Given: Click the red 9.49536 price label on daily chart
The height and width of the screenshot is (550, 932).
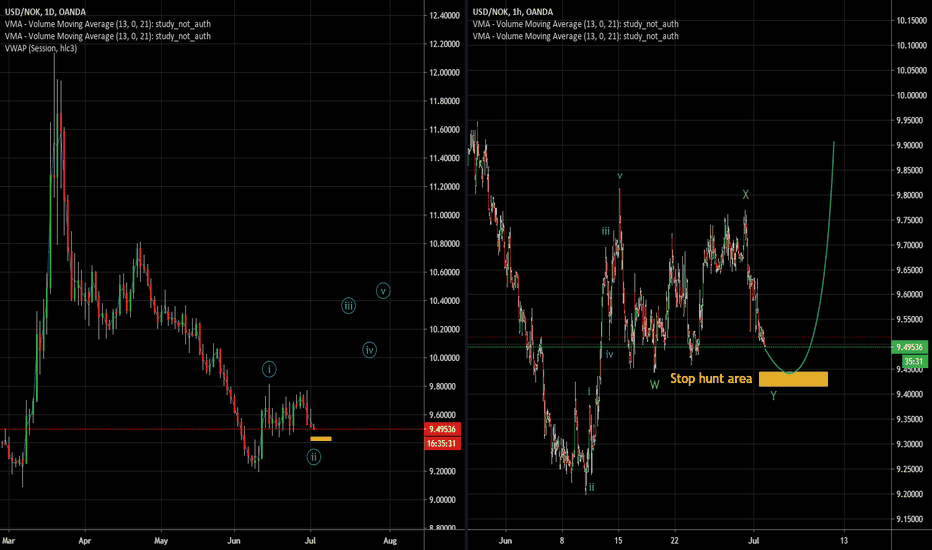Looking at the screenshot, I should (x=442, y=429).
